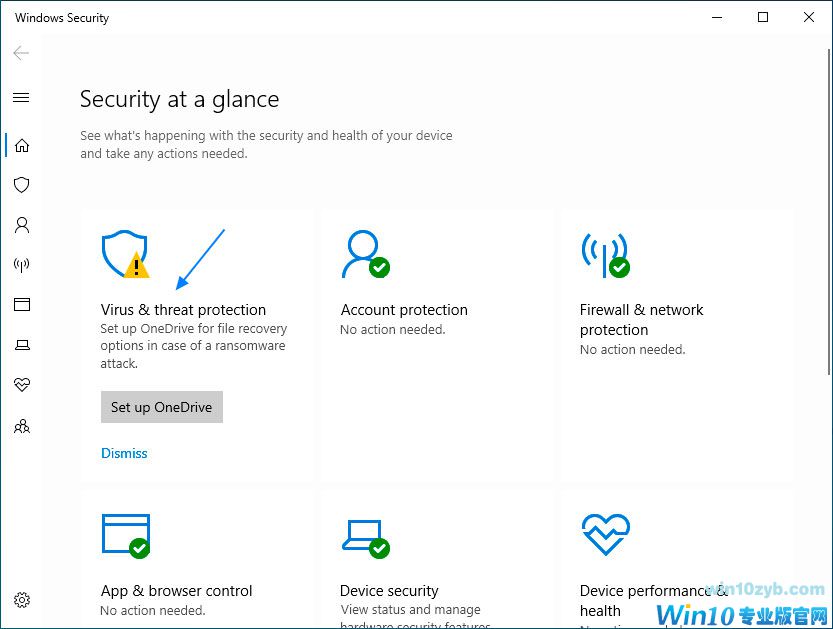
Task: Open Account protection via person sidebar icon
Action: coord(22,225)
